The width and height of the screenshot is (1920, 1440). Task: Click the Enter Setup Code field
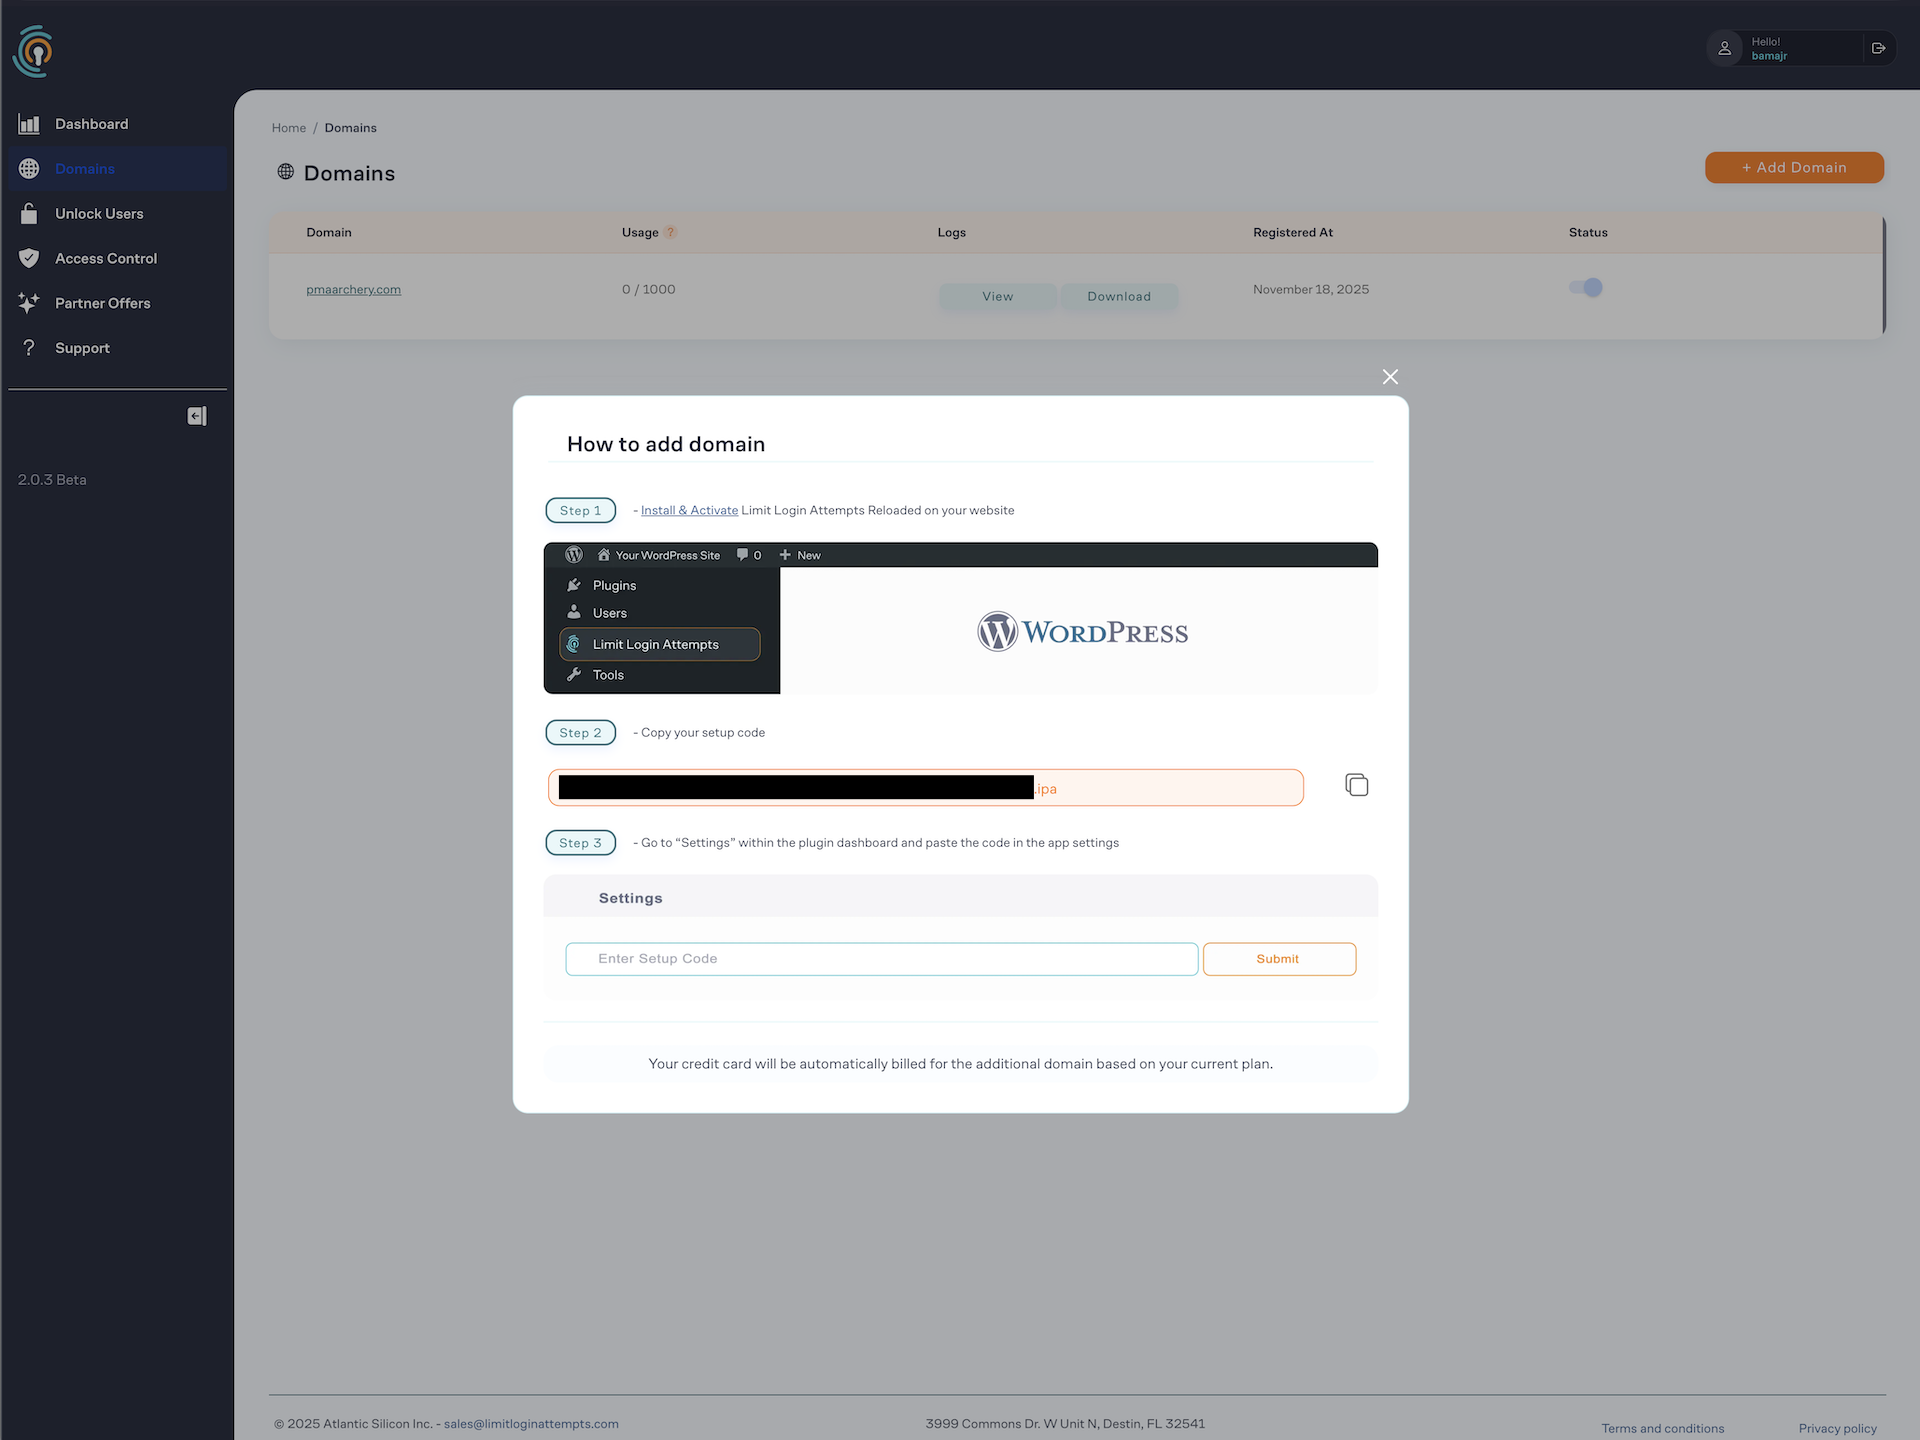click(x=881, y=959)
